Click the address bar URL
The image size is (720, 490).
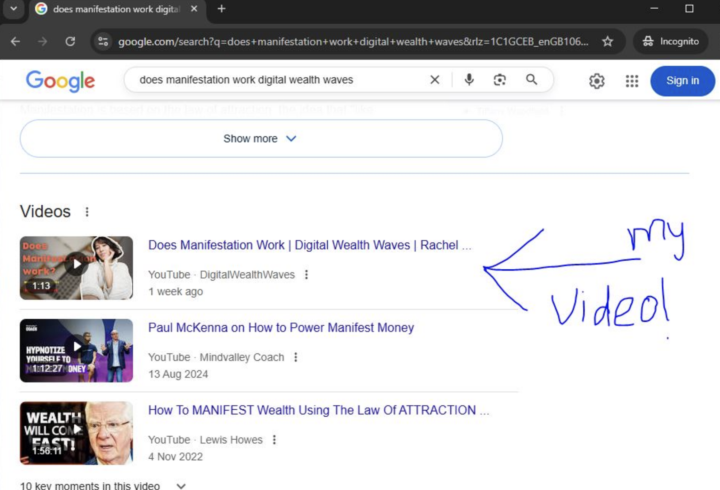[353, 42]
